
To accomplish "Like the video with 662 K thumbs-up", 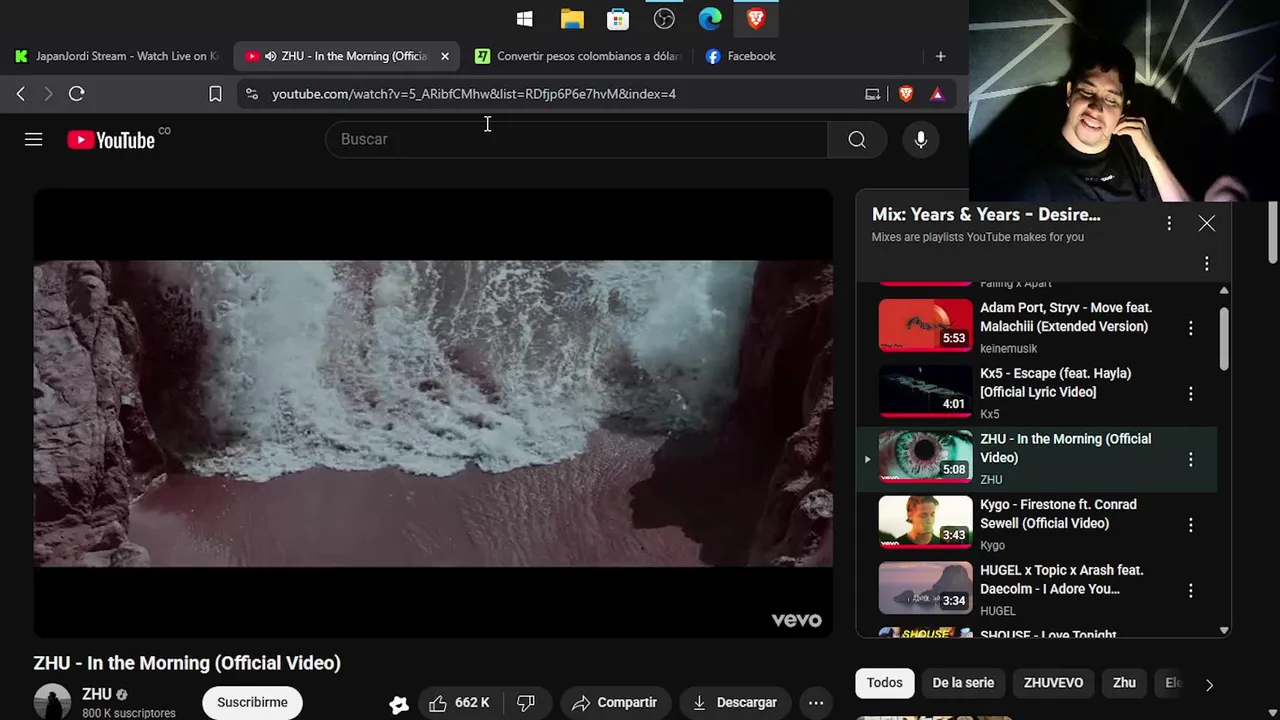I will pos(460,703).
